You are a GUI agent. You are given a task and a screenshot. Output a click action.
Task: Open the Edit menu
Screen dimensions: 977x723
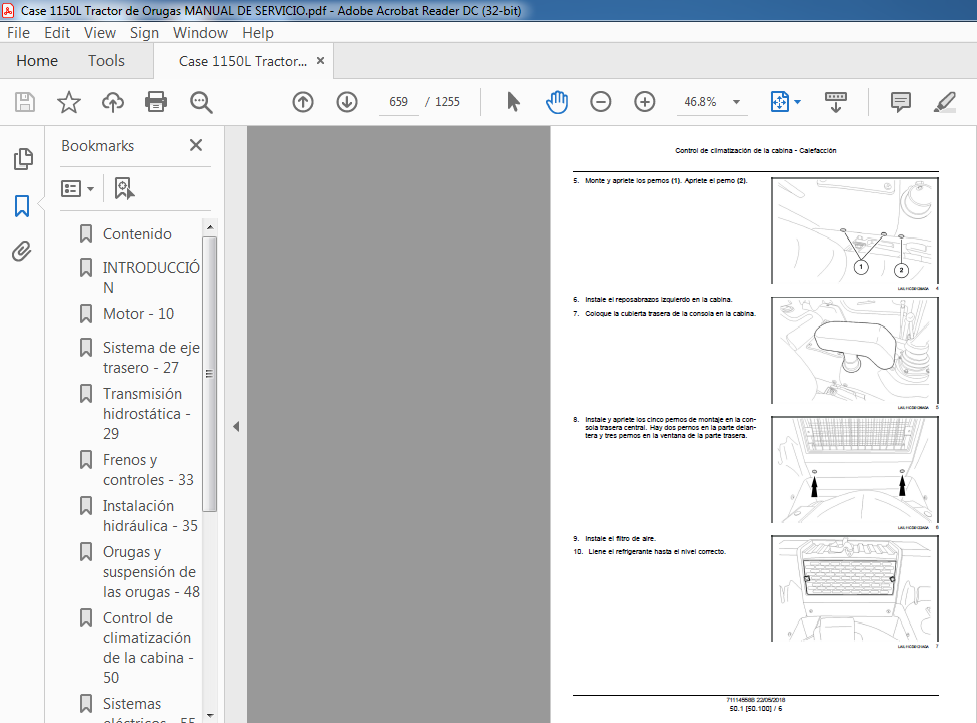tap(57, 32)
